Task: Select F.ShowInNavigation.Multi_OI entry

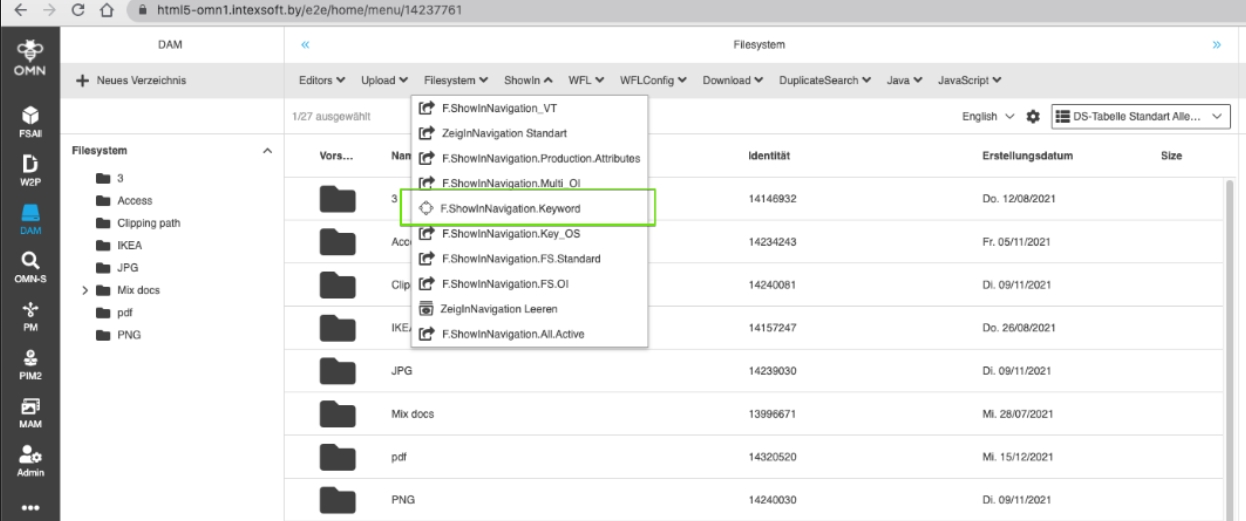Action: 529,183
